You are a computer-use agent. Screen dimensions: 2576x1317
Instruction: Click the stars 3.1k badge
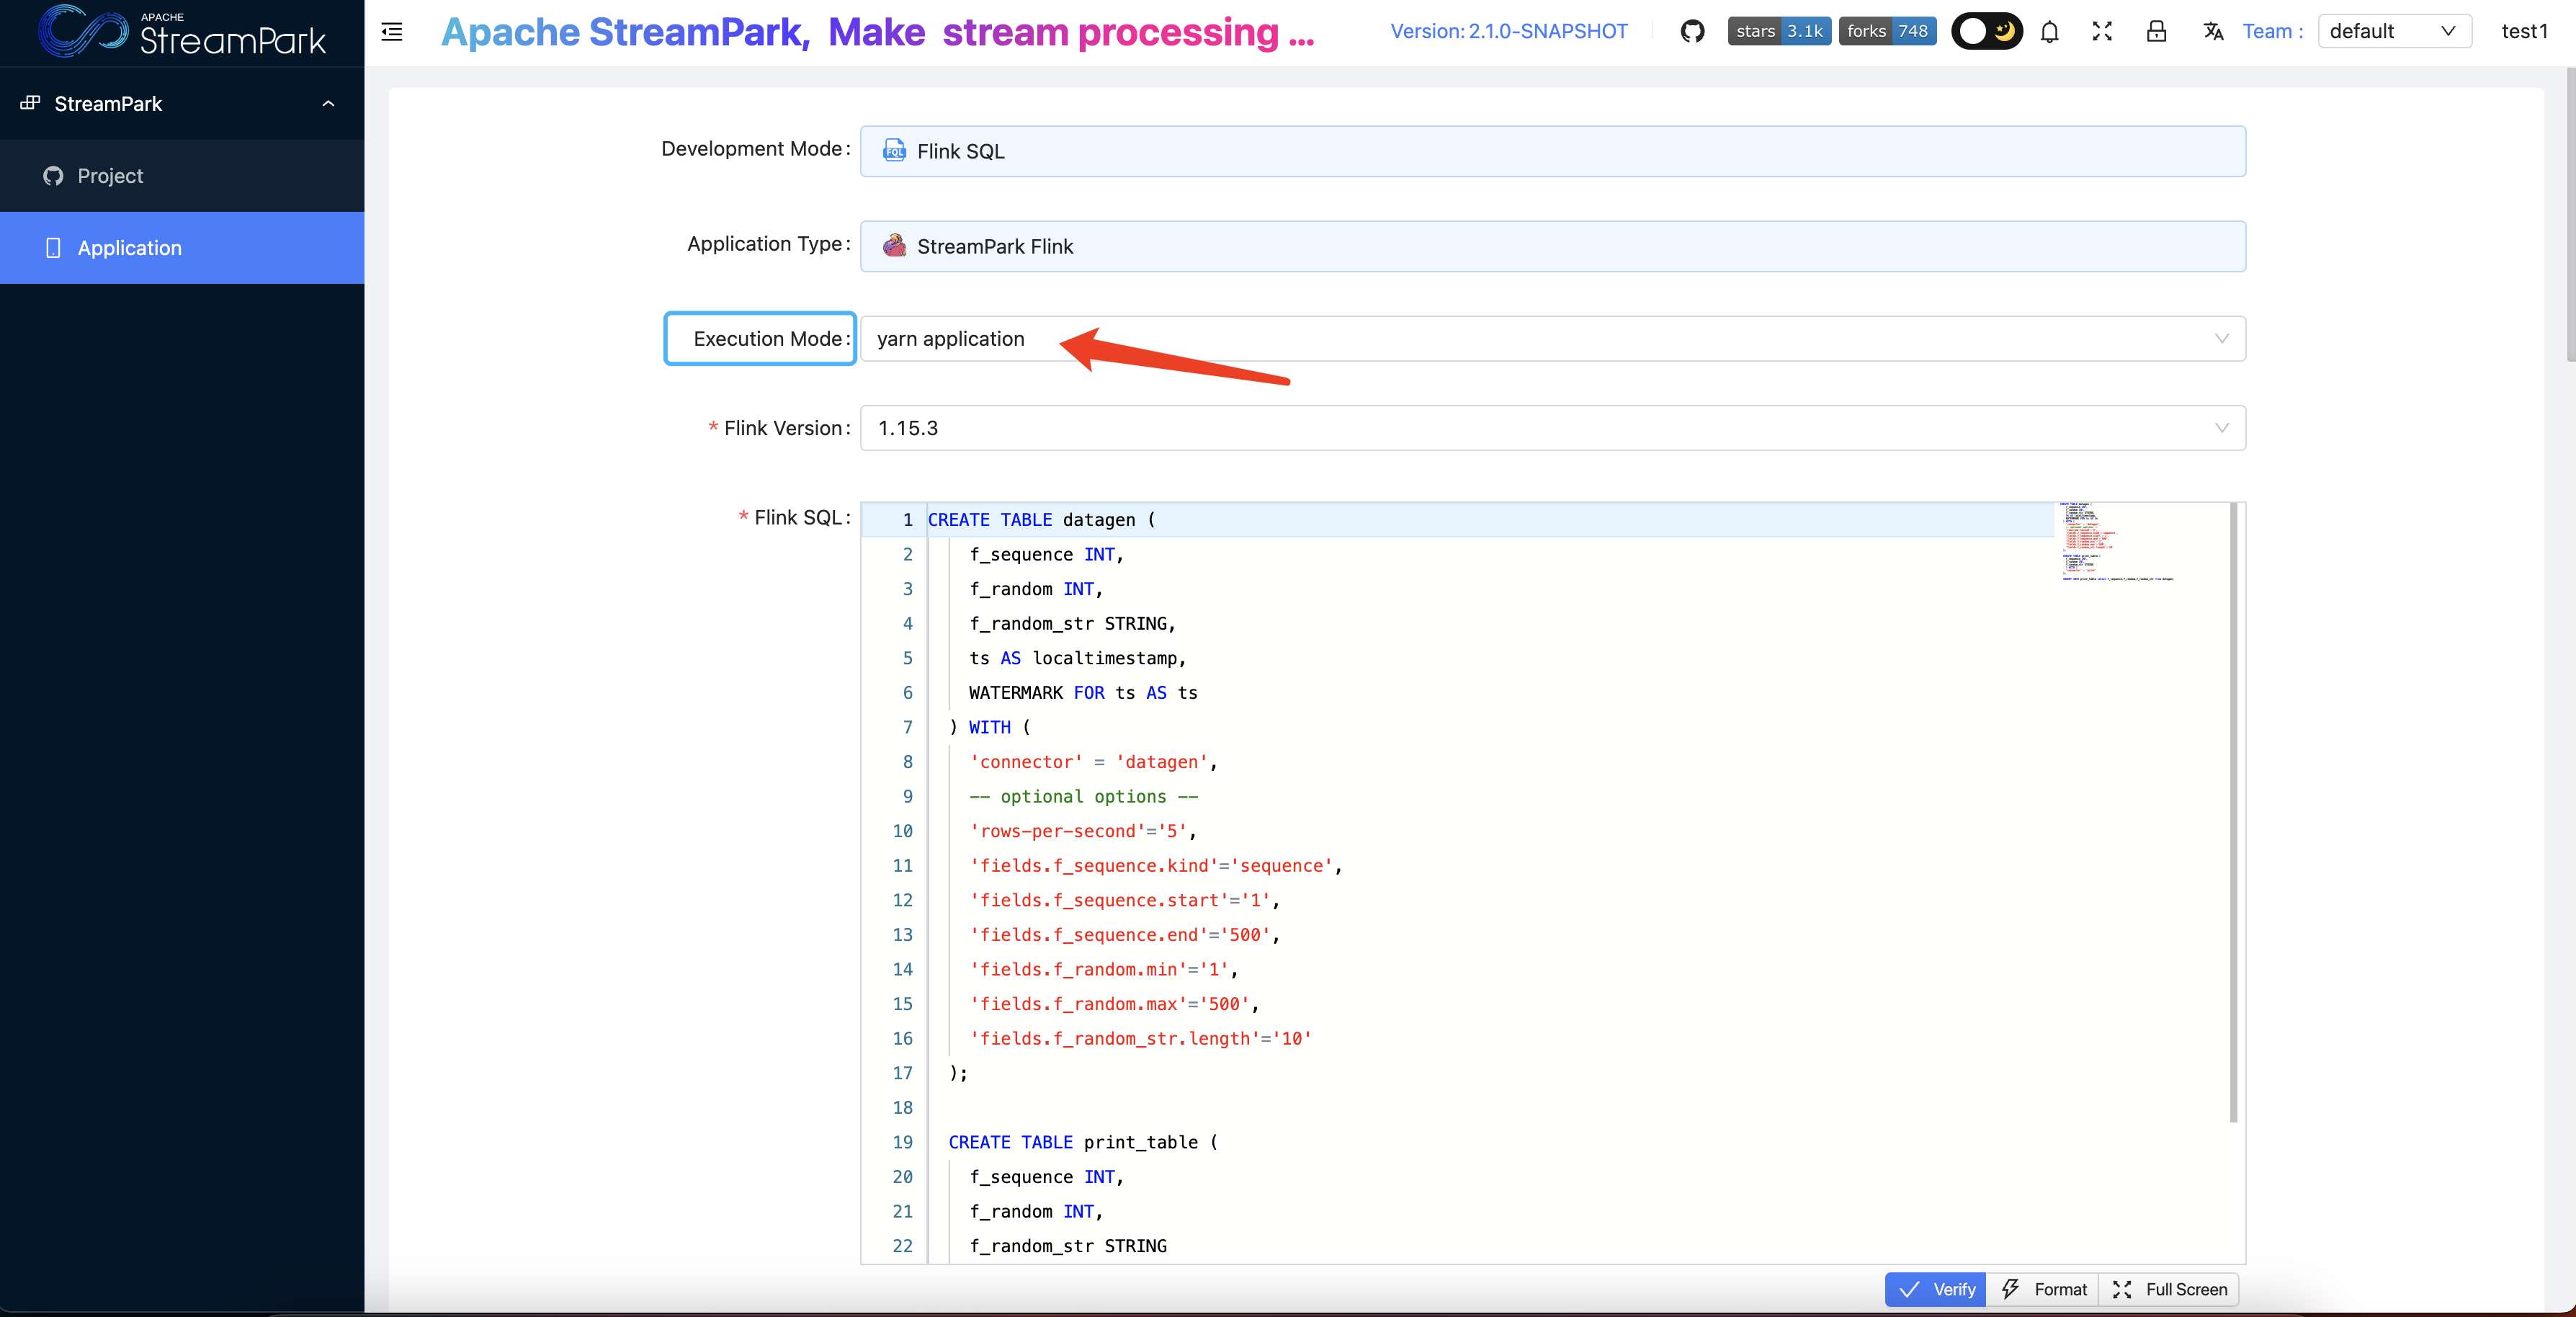[x=1779, y=32]
